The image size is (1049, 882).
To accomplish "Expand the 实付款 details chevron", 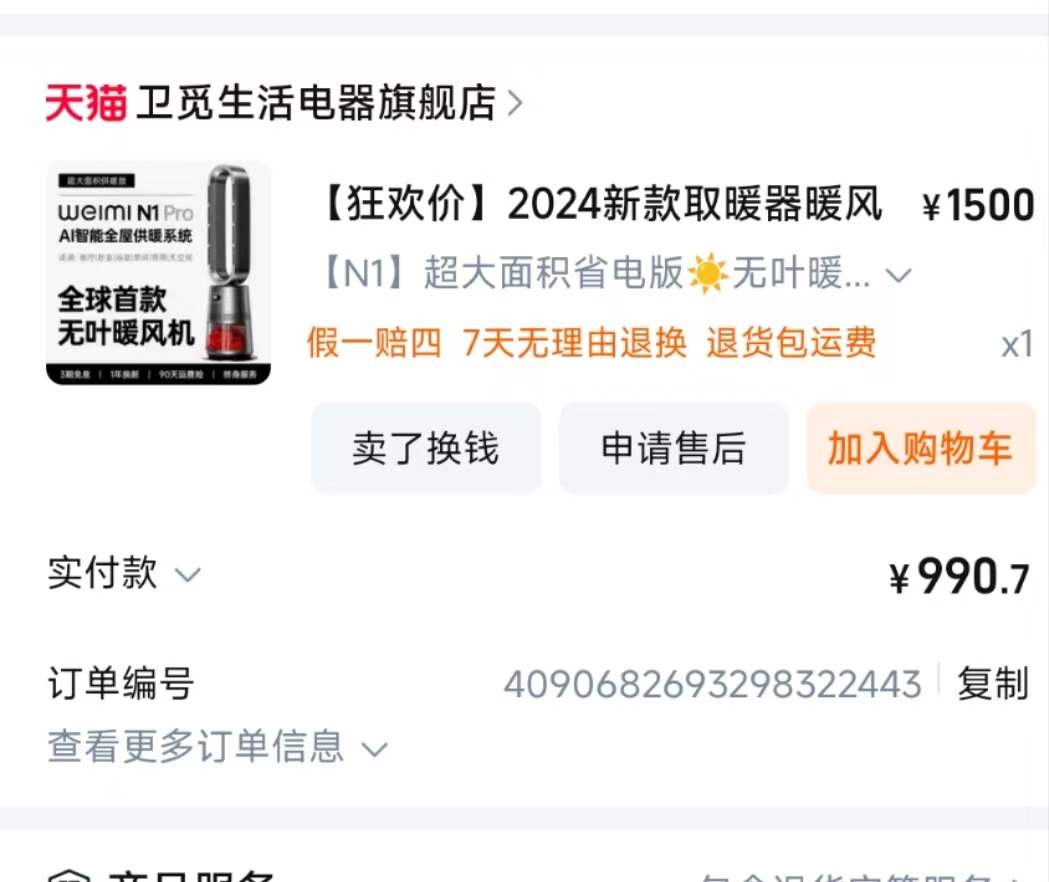I will (x=187, y=575).
